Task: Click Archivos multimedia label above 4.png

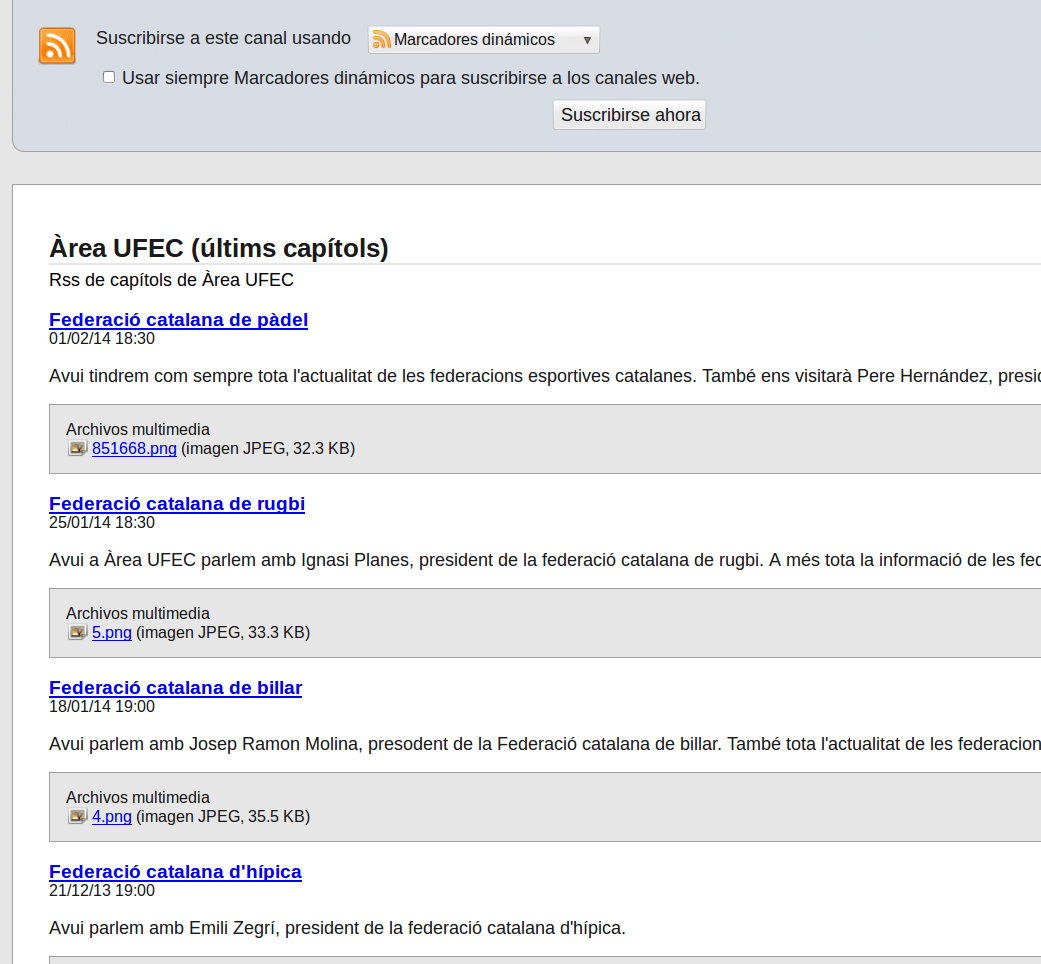Action: 138,797
